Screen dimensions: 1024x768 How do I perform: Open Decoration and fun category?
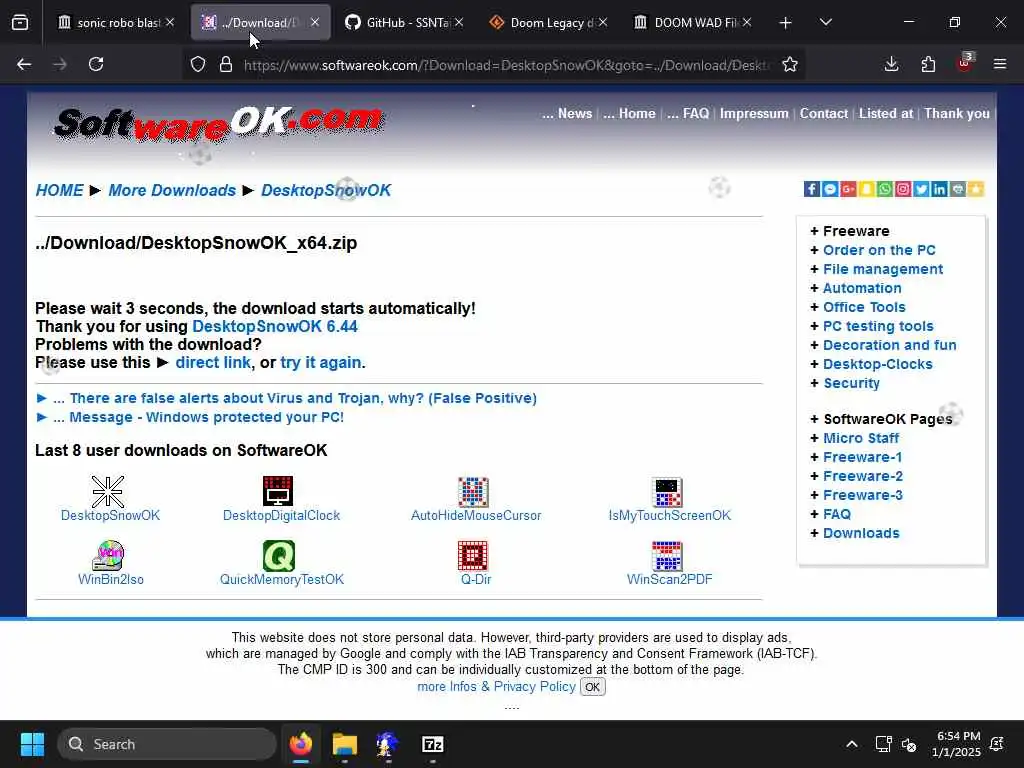tap(889, 345)
